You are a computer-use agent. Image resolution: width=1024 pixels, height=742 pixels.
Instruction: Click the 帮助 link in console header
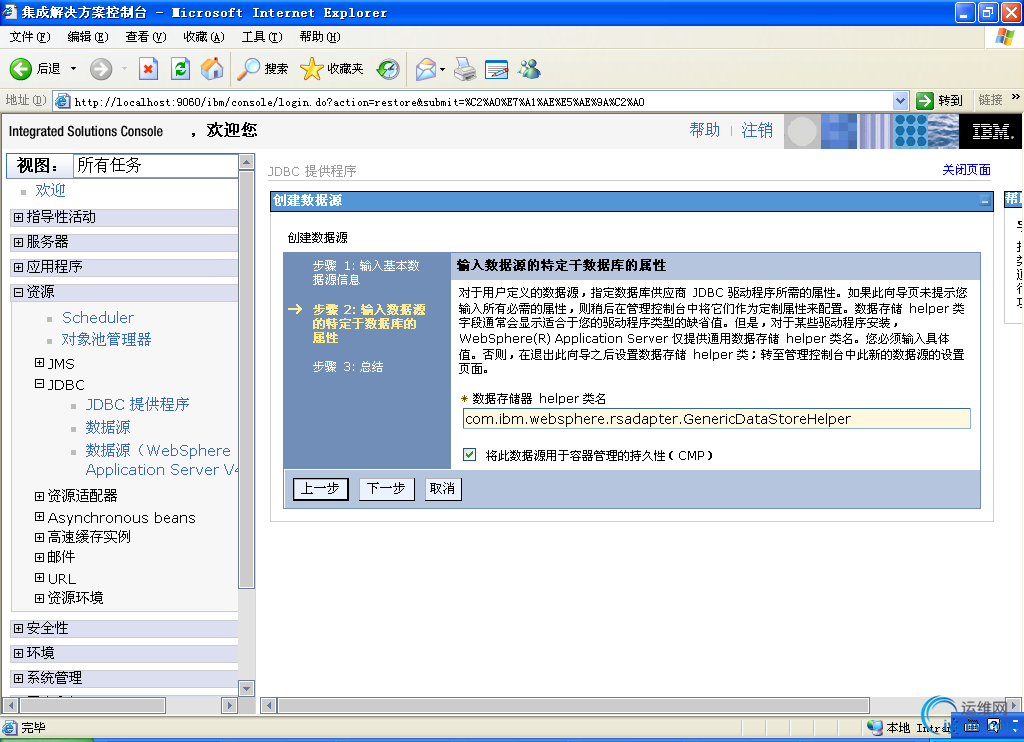705,130
